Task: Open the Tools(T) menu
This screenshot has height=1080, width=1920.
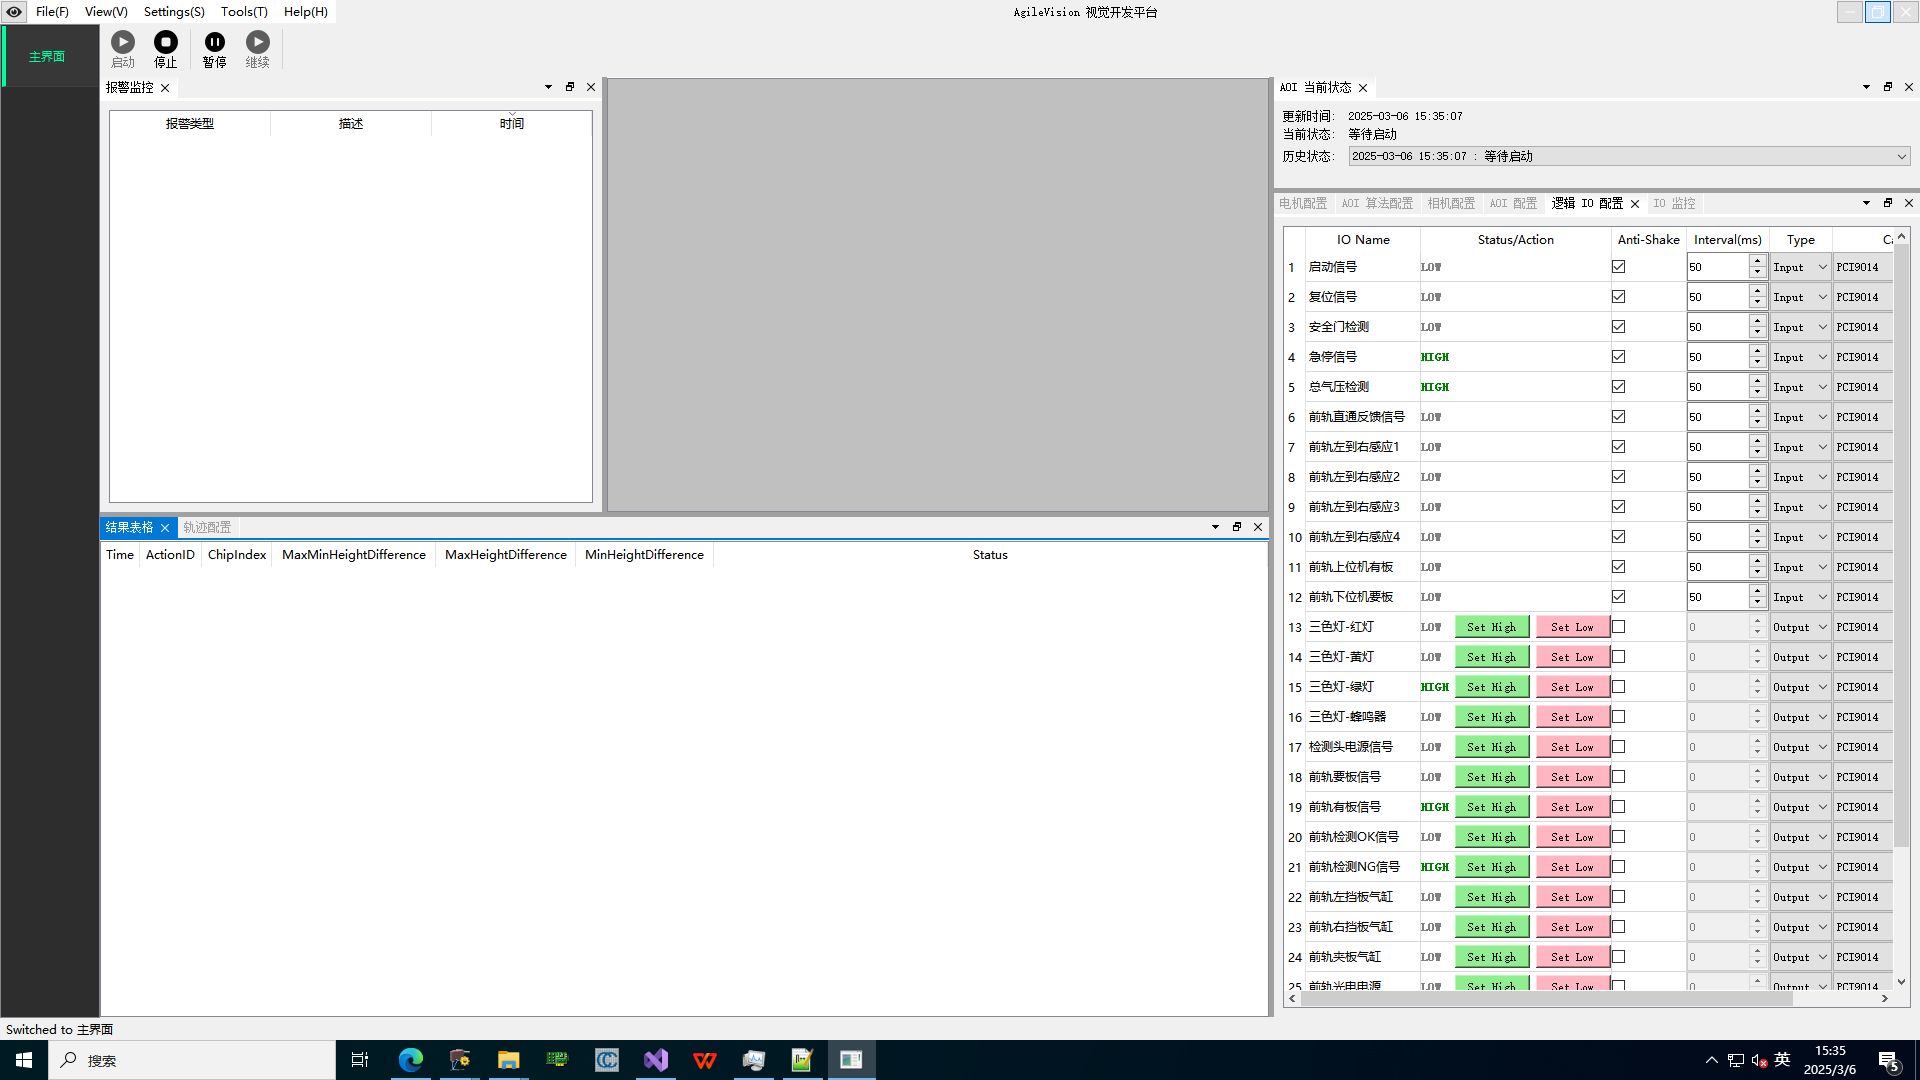Action: point(244,12)
